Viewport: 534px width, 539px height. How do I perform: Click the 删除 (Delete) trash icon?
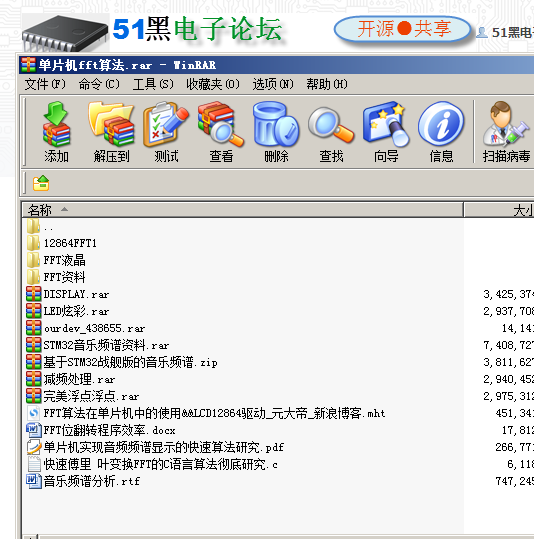point(276,124)
